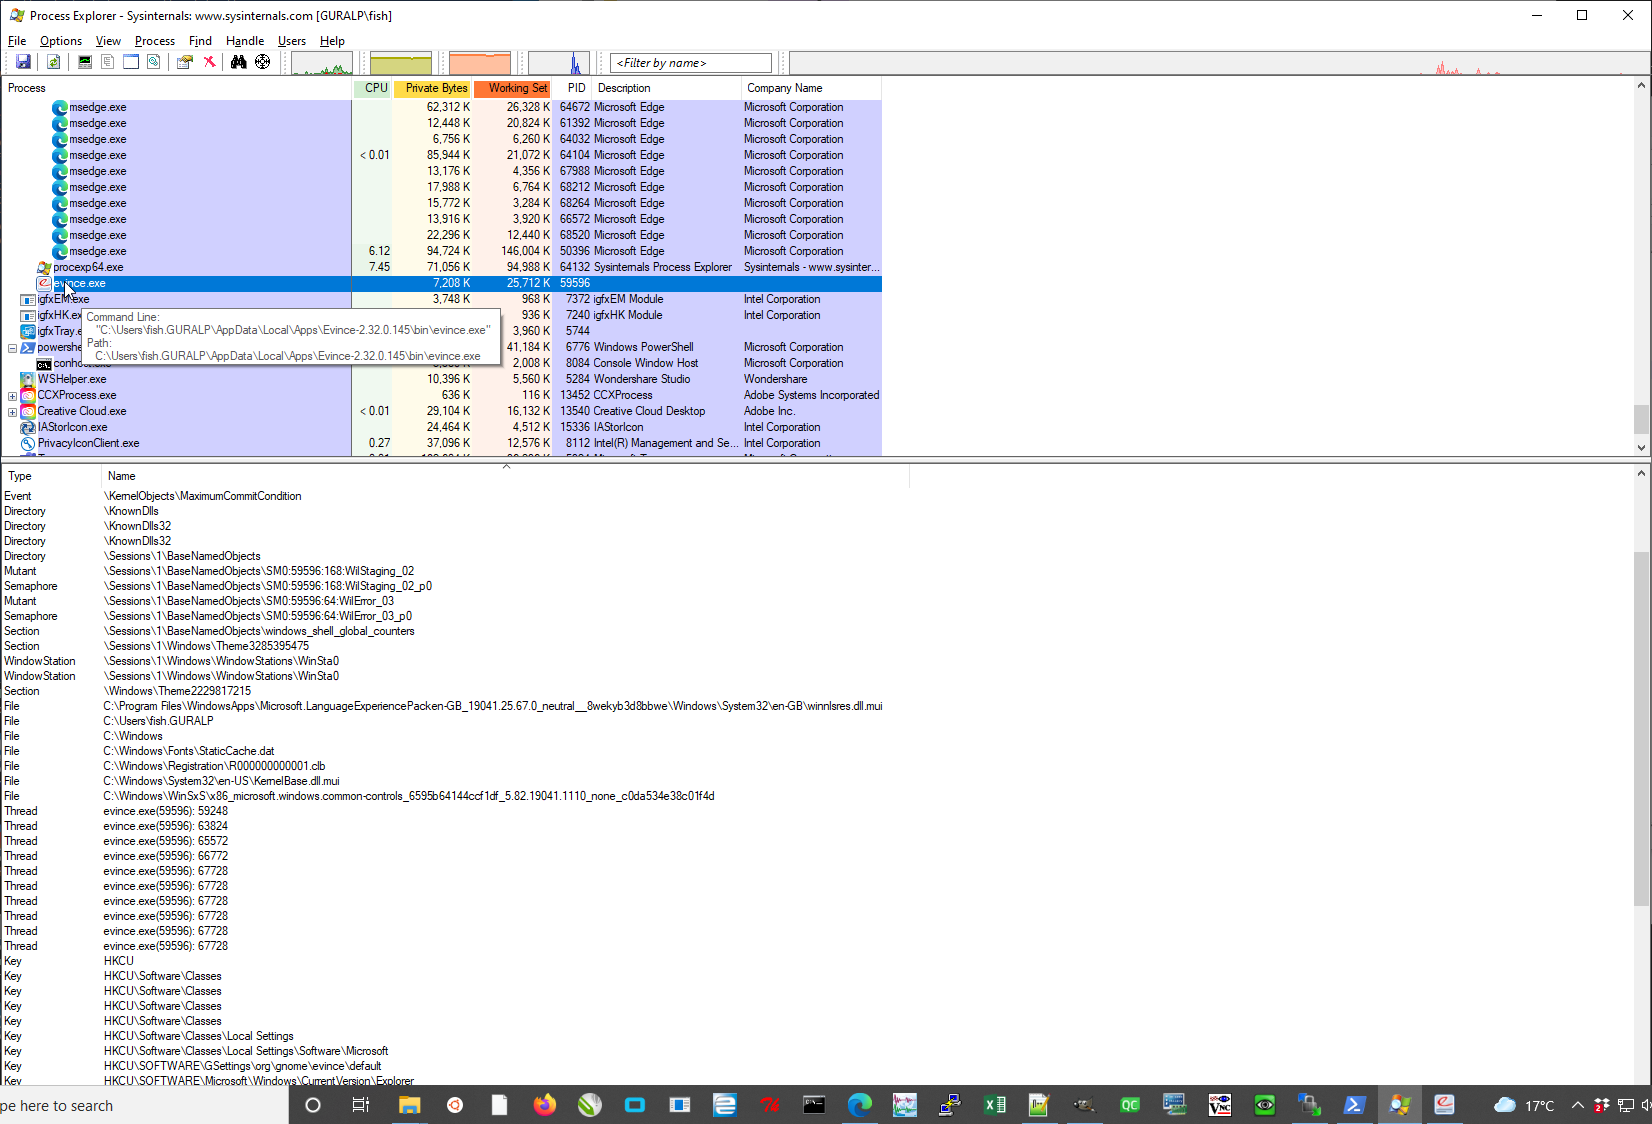Click the Refresh Now toolbar icon
The width and height of the screenshot is (1652, 1124).
tap(54, 62)
